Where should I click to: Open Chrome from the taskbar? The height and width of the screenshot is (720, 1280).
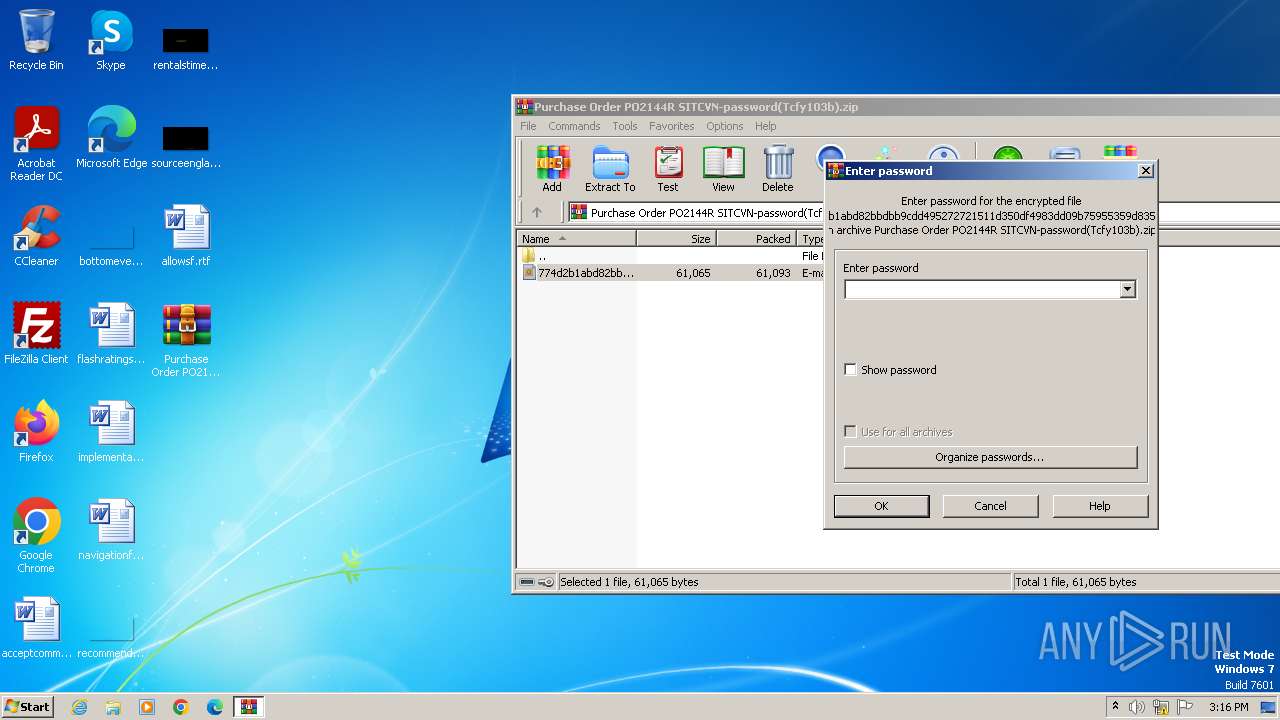click(x=181, y=707)
